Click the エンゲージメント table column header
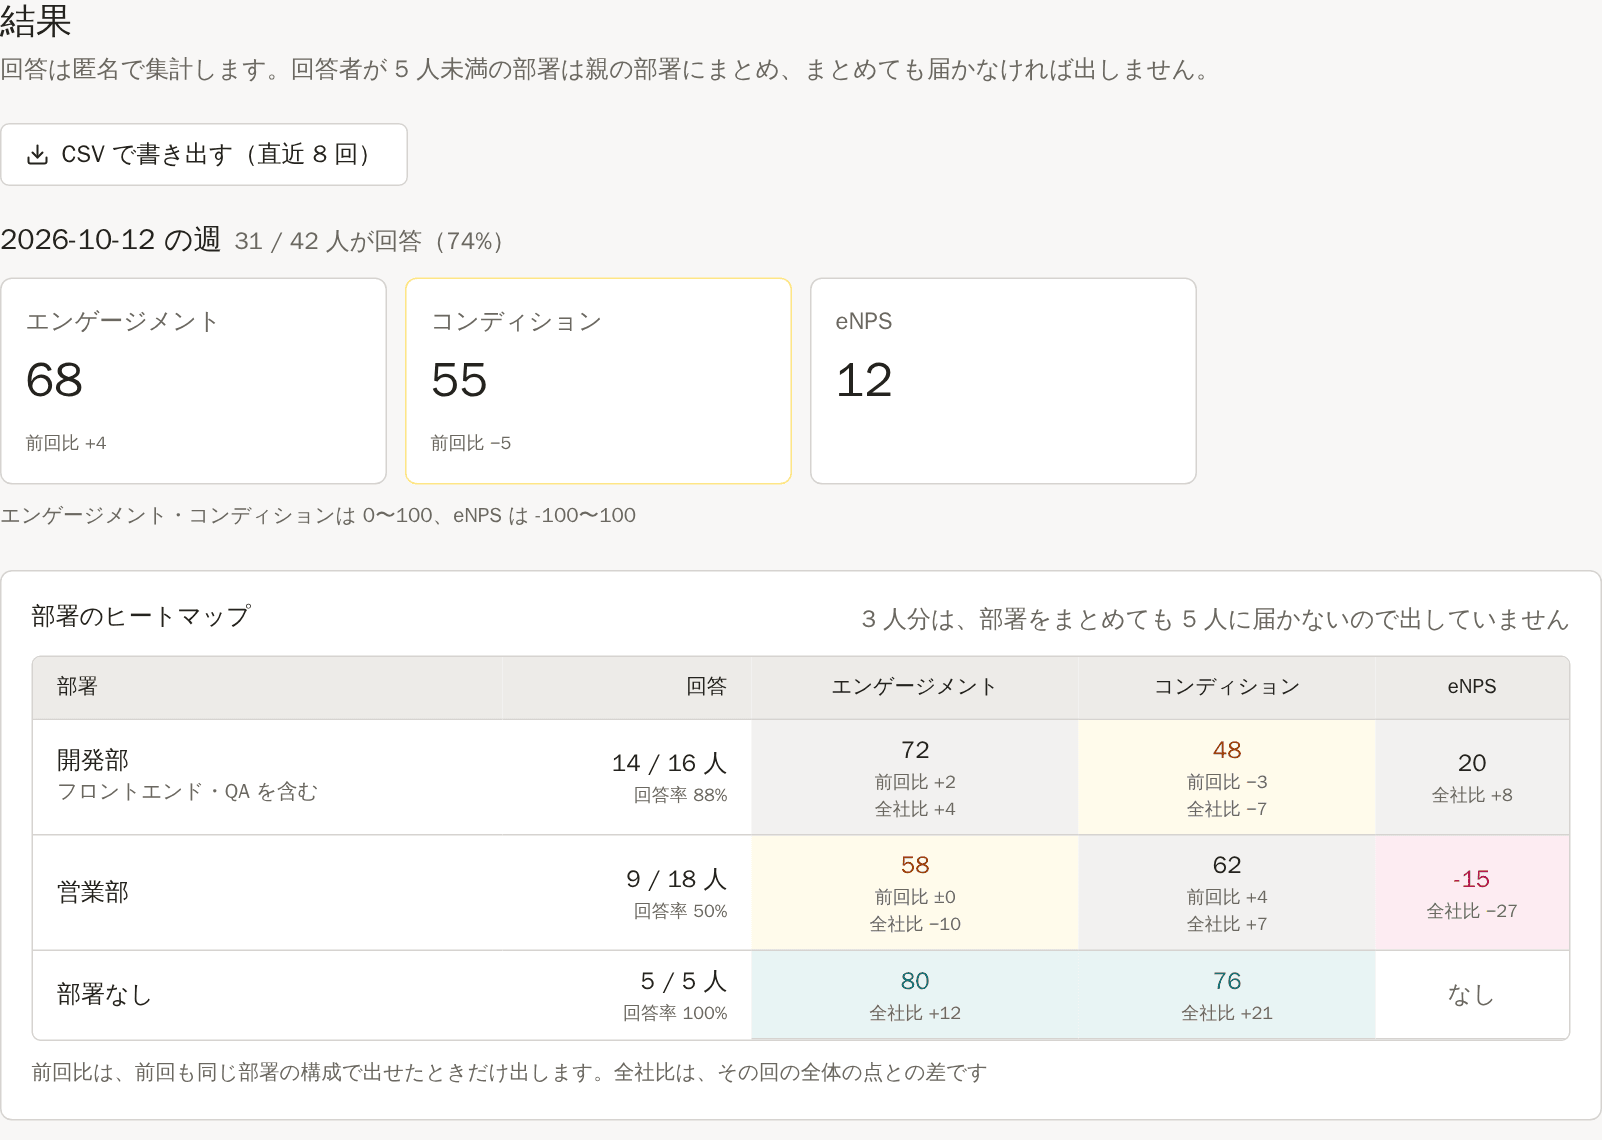 click(x=914, y=687)
